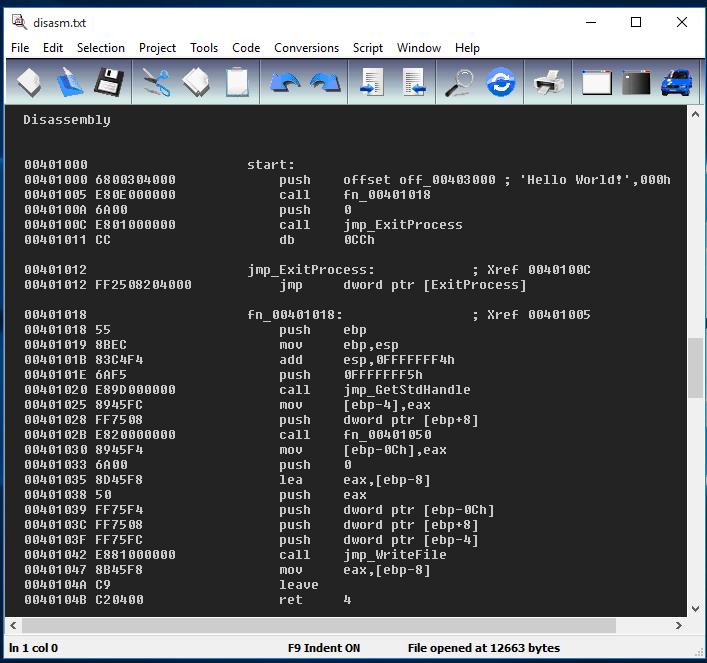Viewport: 707px width, 663px height.
Task: Open the Conversions menu
Action: tap(306, 48)
